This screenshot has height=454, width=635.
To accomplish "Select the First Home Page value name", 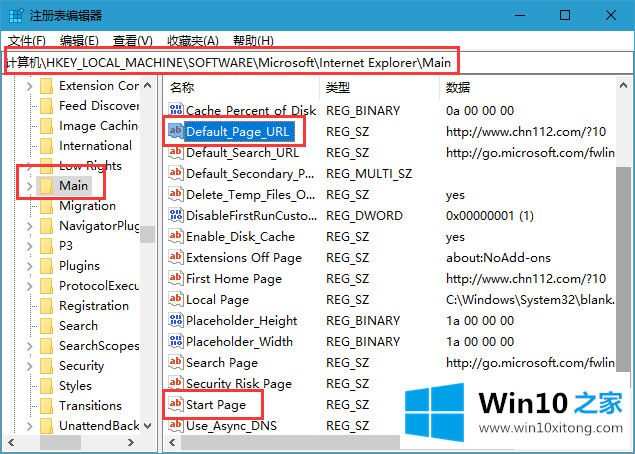I will pyautogui.click(x=234, y=279).
